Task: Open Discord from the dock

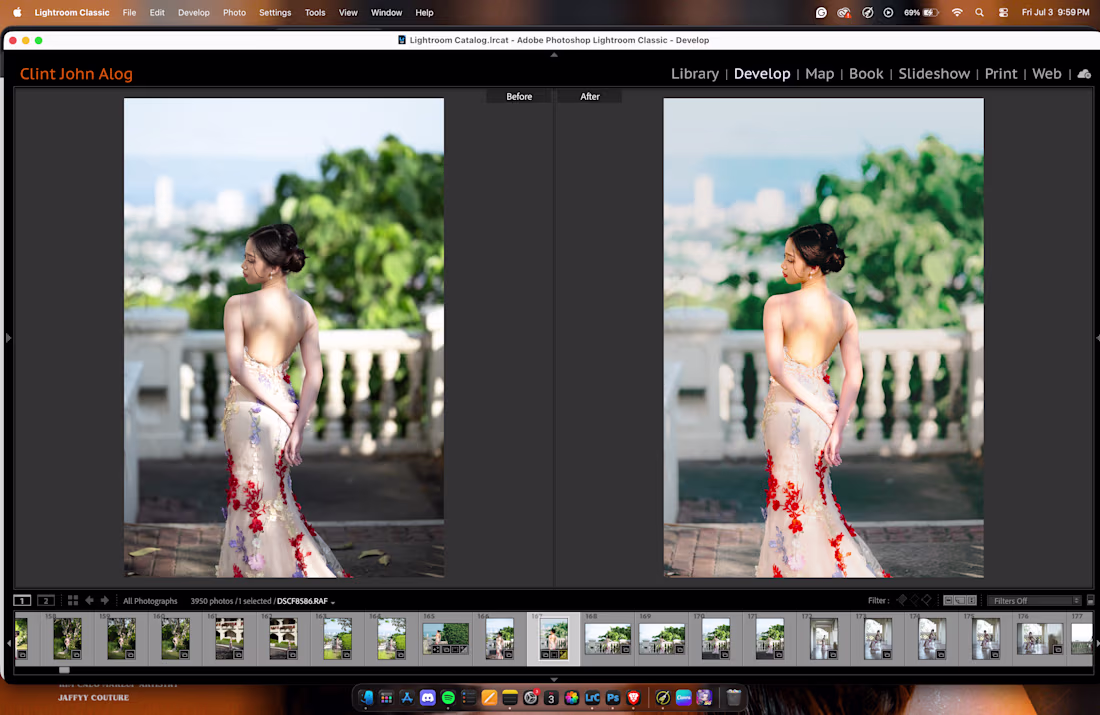Action: tap(427, 697)
